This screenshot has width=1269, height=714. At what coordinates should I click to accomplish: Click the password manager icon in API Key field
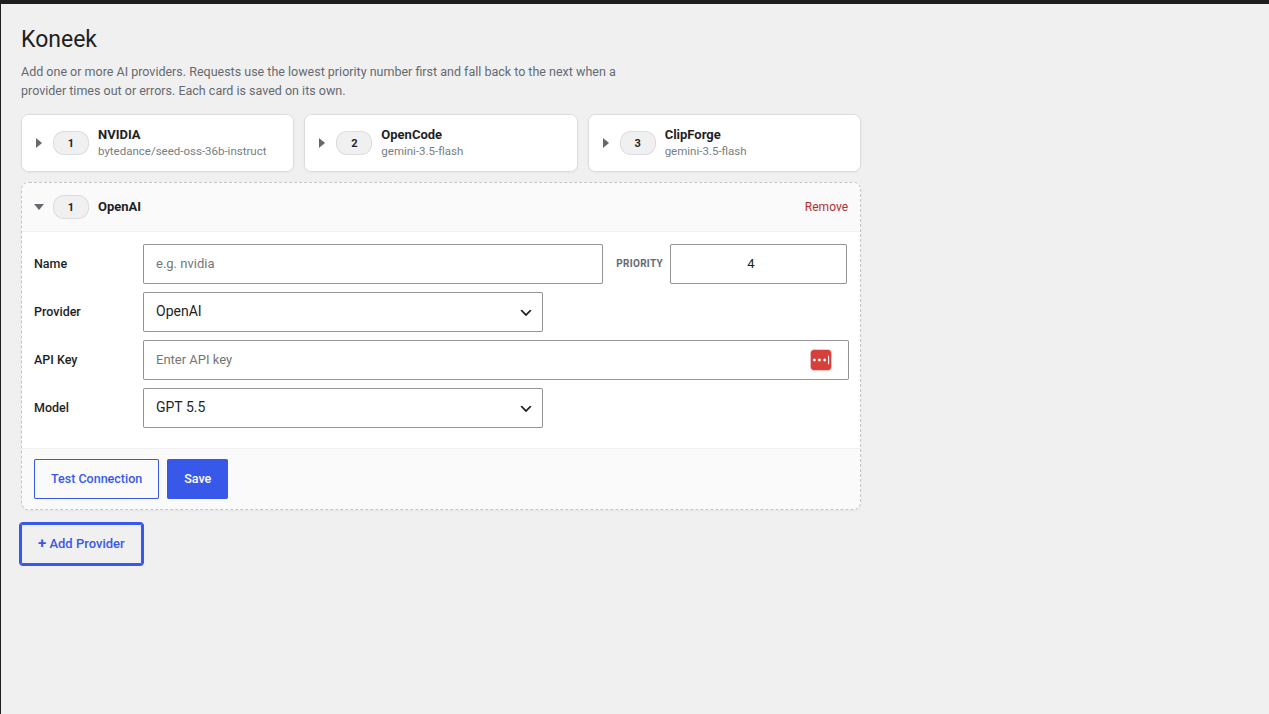[x=820, y=360]
